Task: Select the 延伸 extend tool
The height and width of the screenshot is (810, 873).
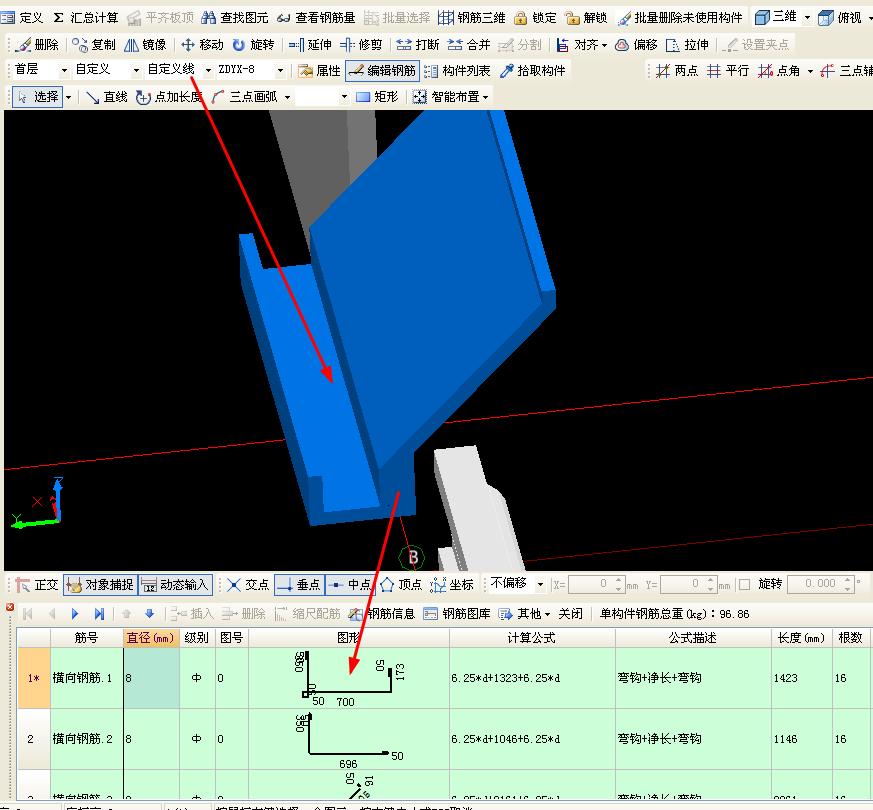Action: [310, 45]
